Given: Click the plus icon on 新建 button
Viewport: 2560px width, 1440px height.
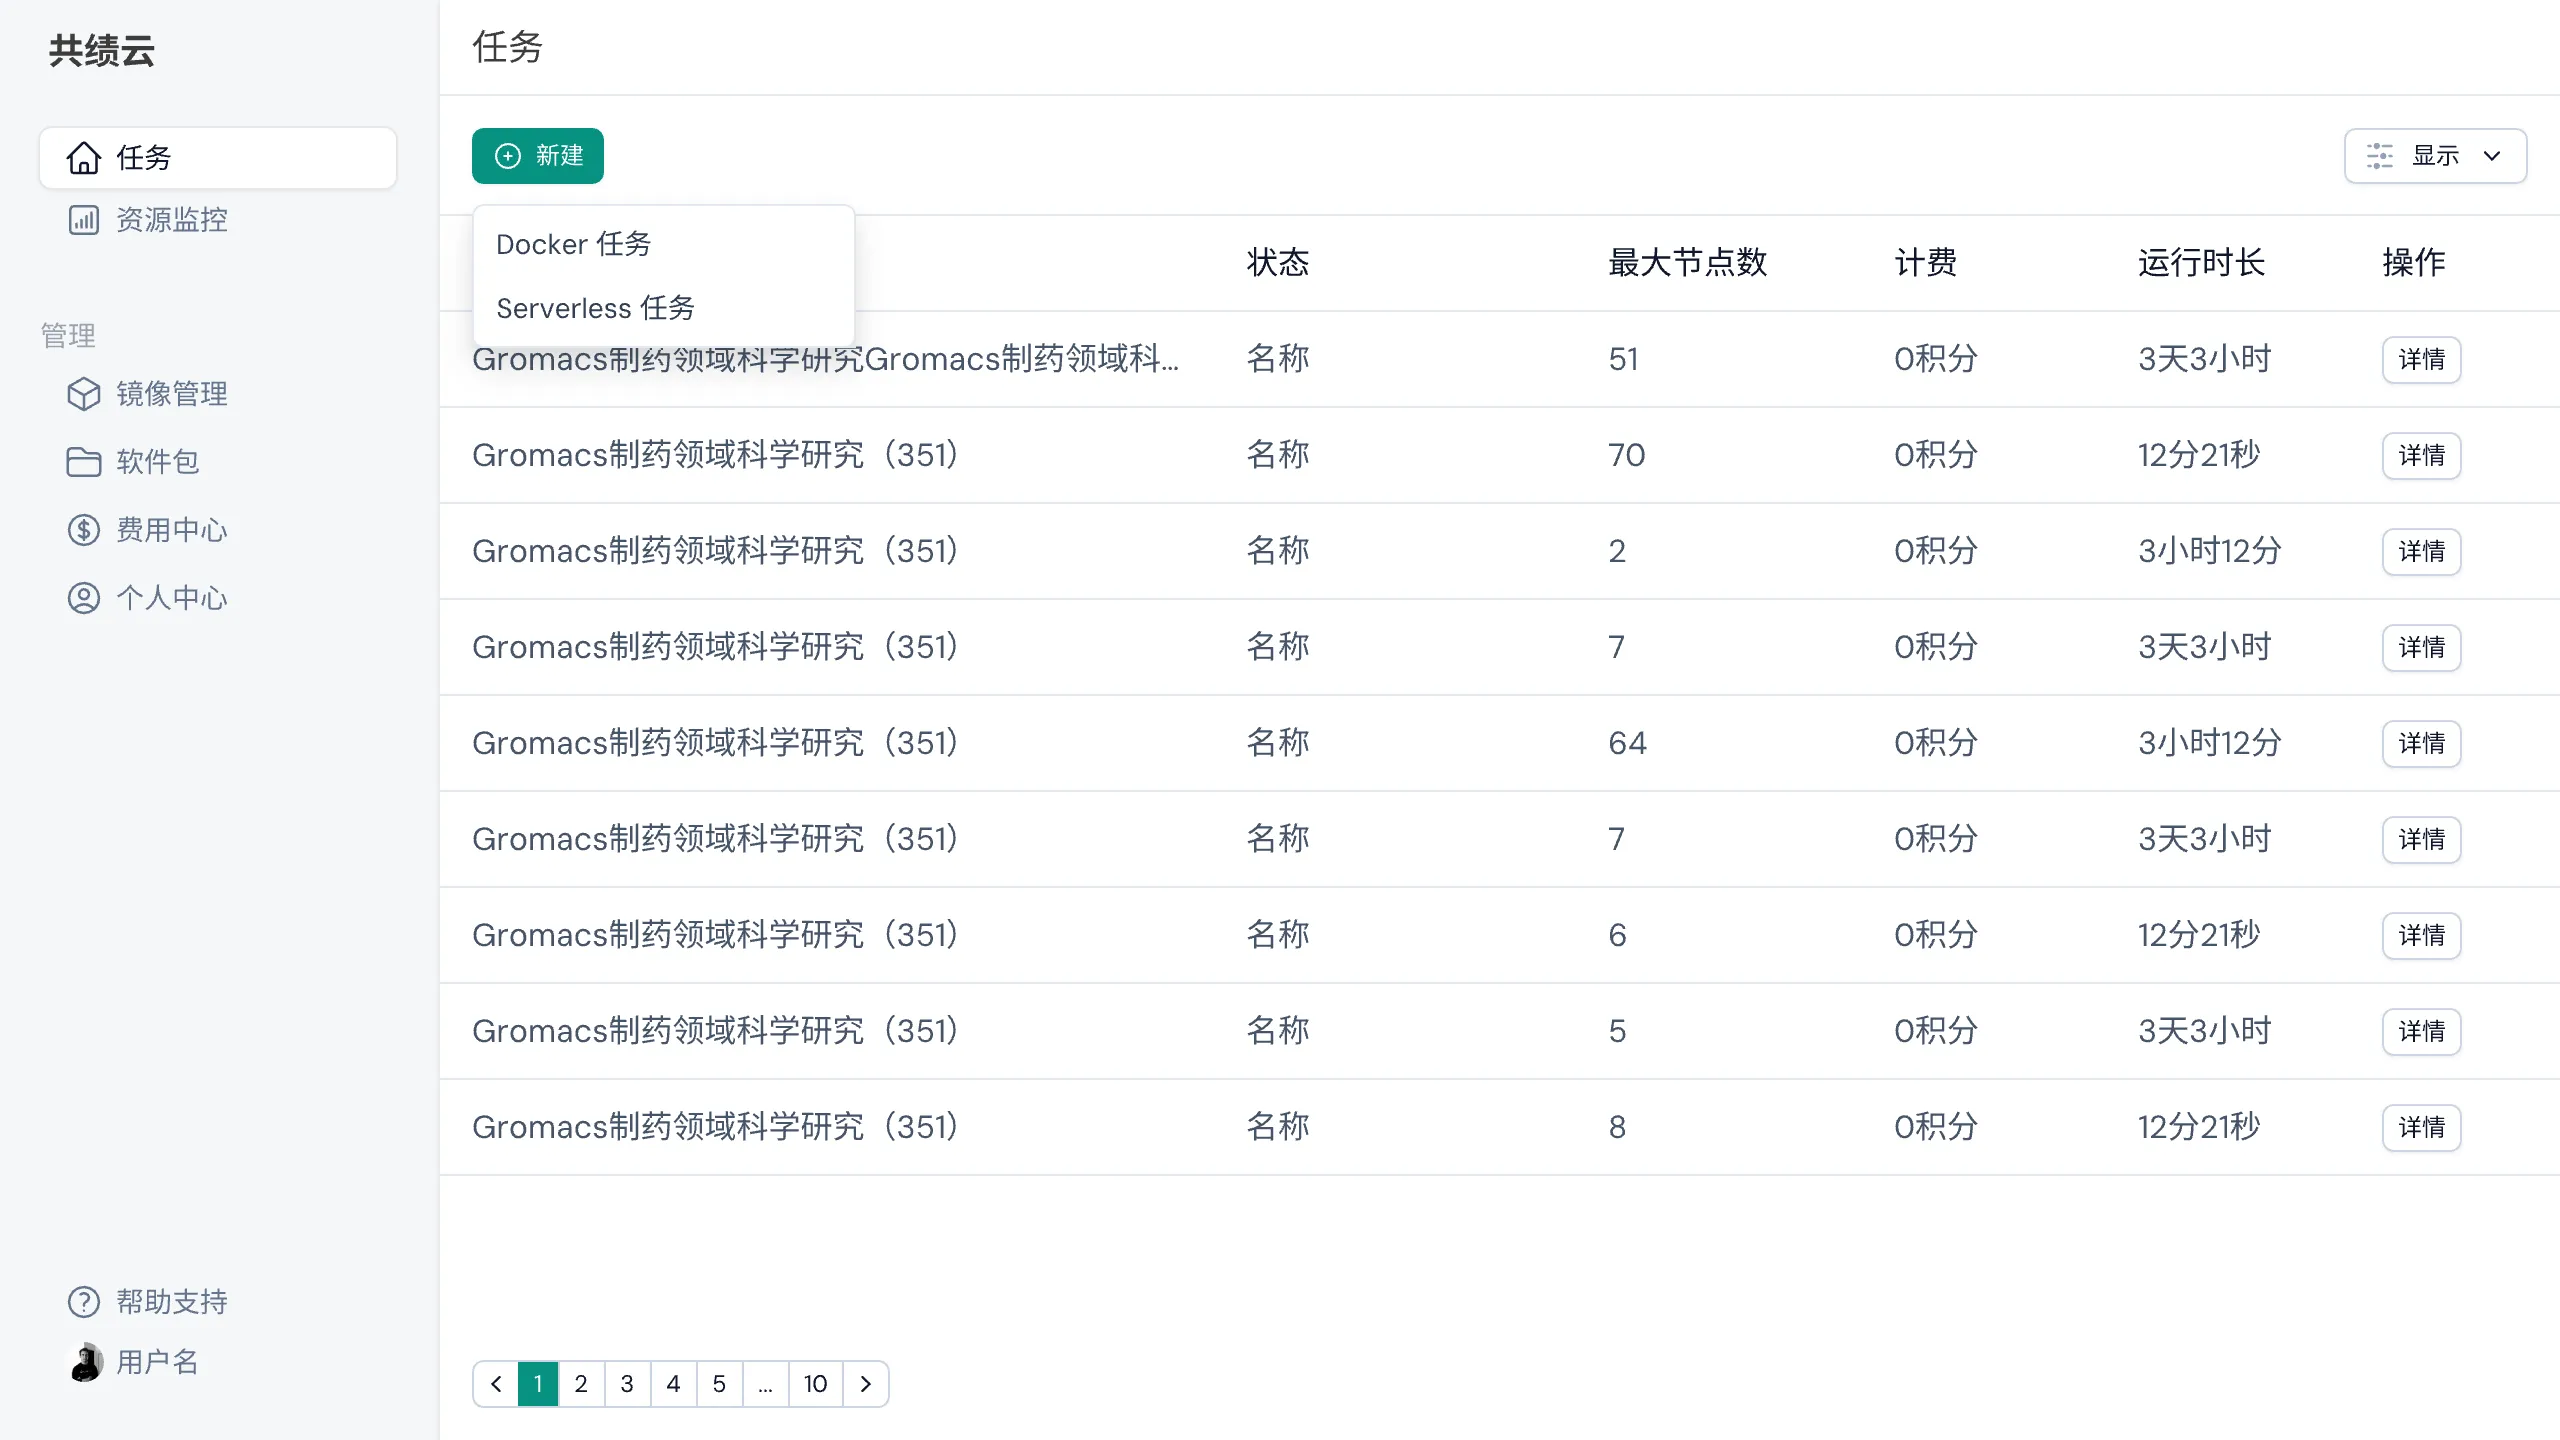Looking at the screenshot, I should pos(508,156).
